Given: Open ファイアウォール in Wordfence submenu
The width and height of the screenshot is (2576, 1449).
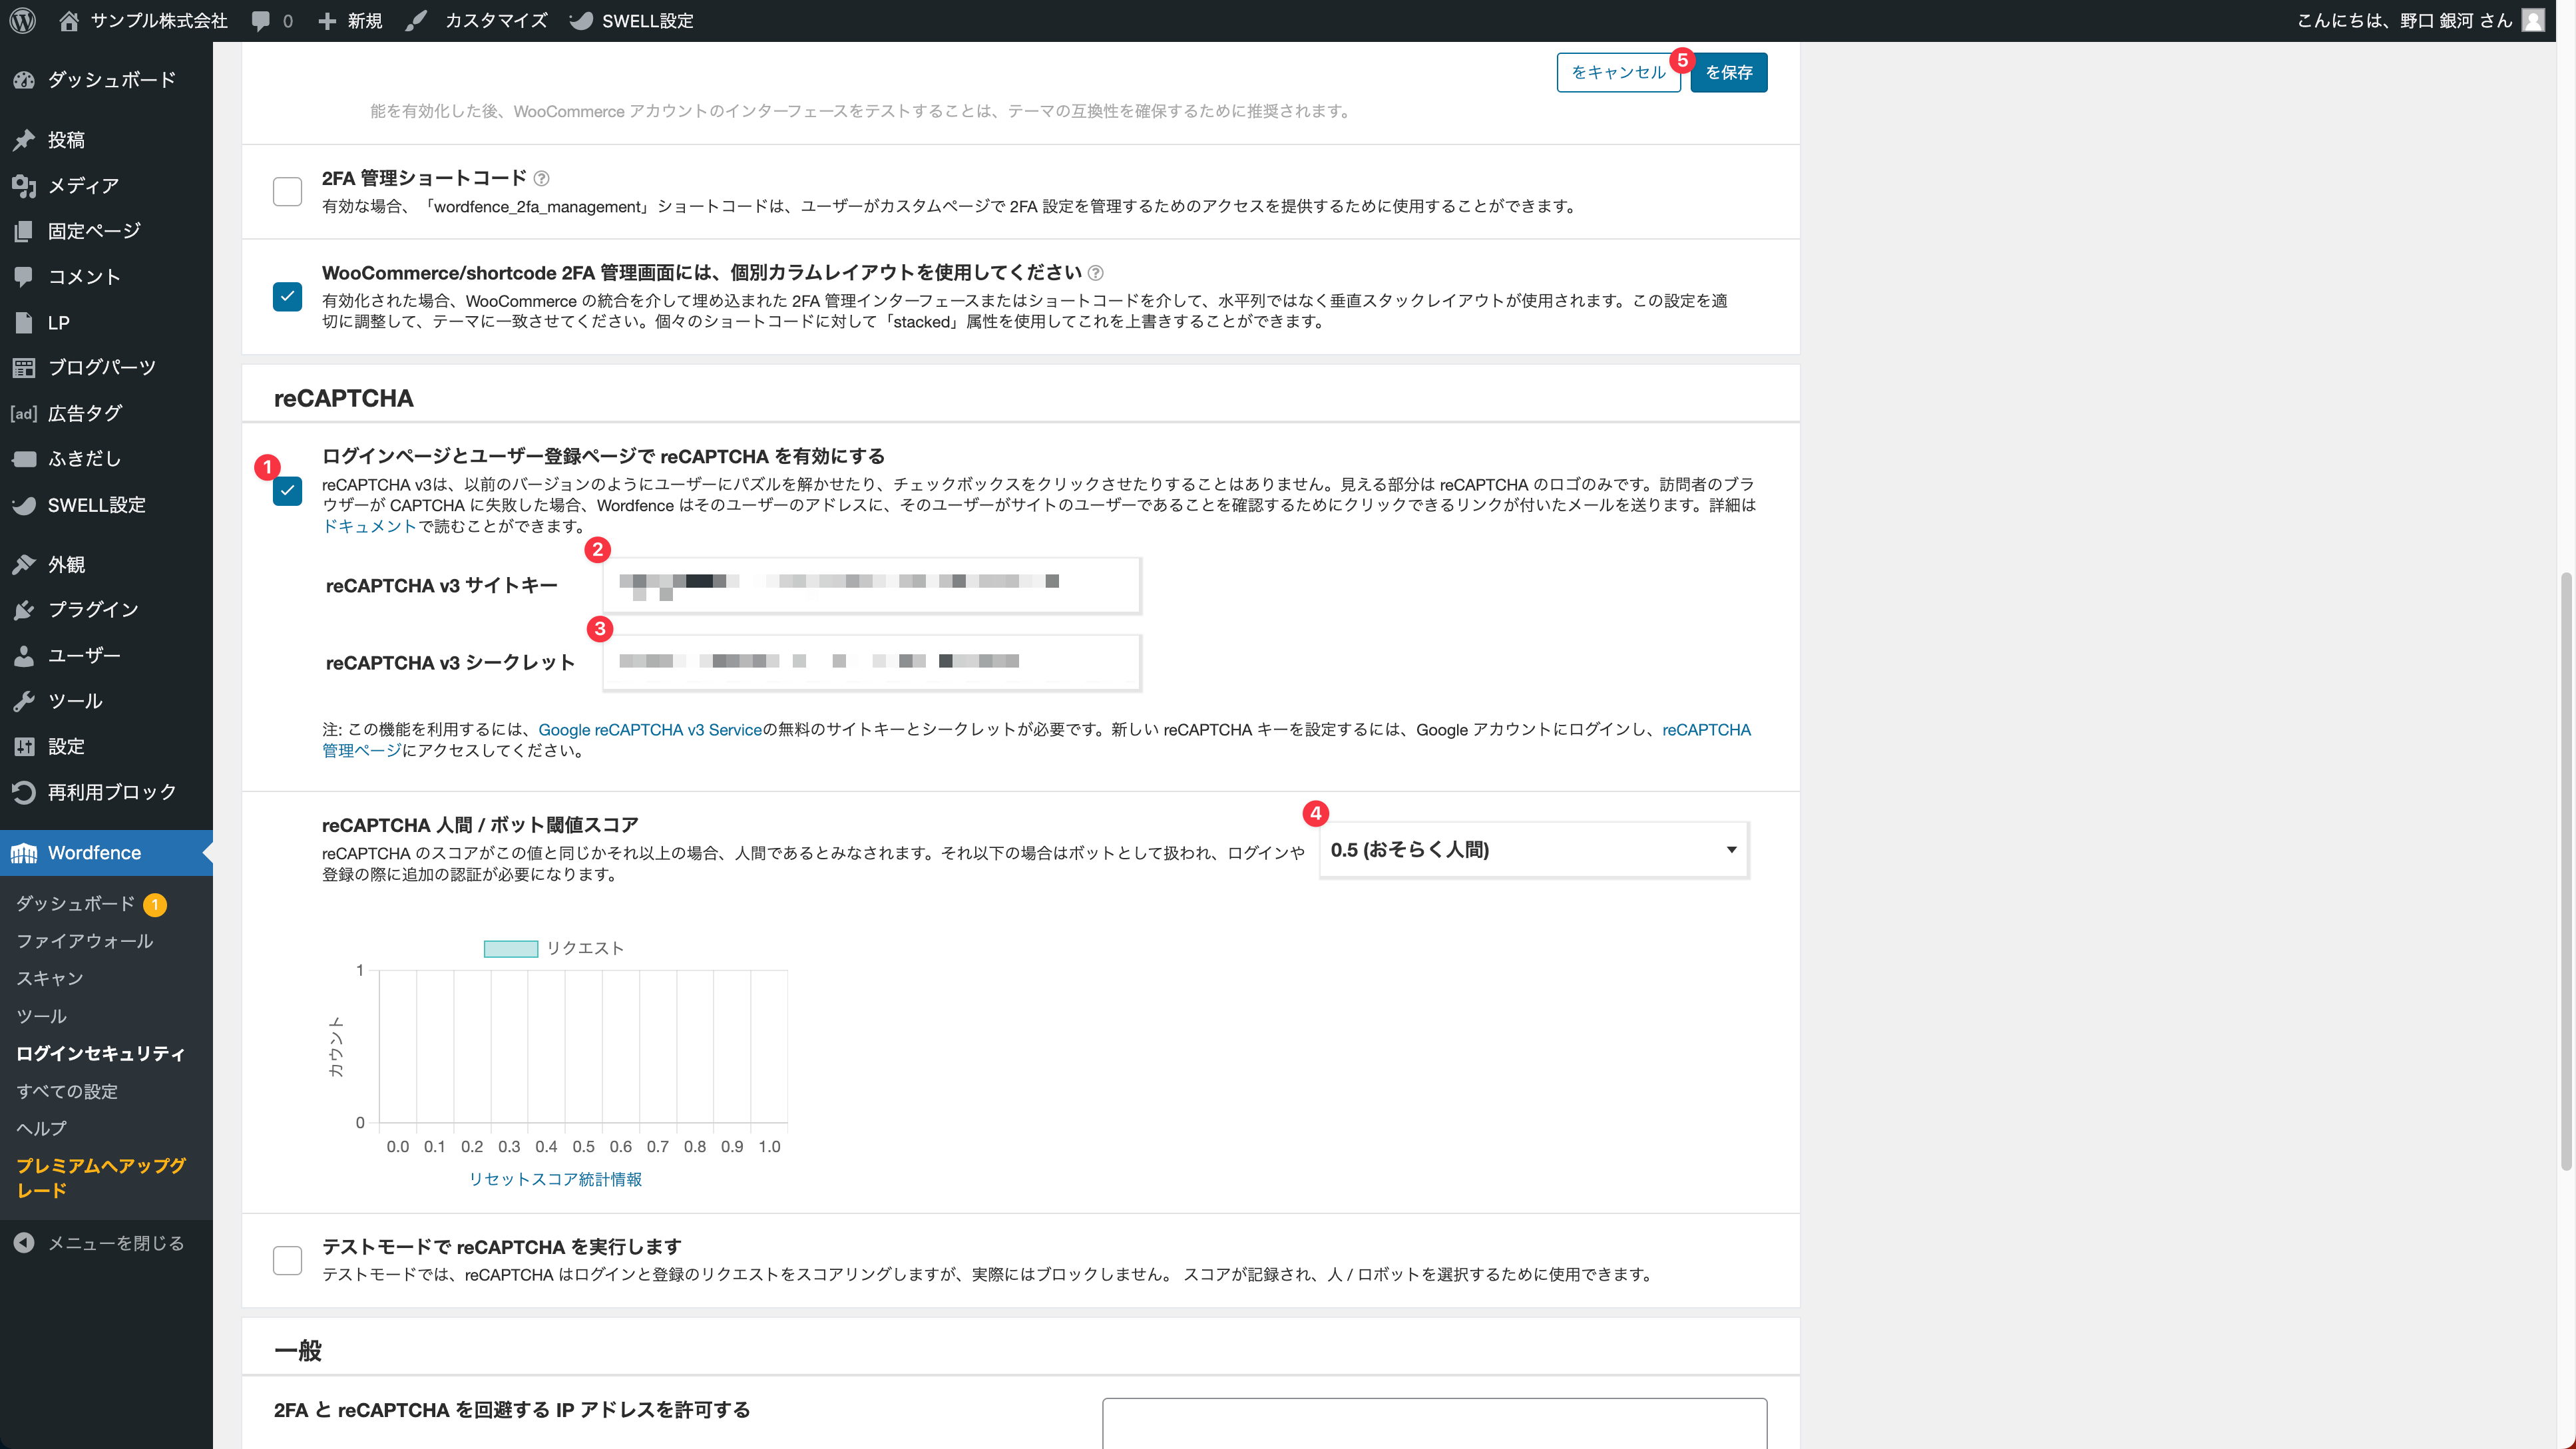Looking at the screenshot, I should coord(84,941).
